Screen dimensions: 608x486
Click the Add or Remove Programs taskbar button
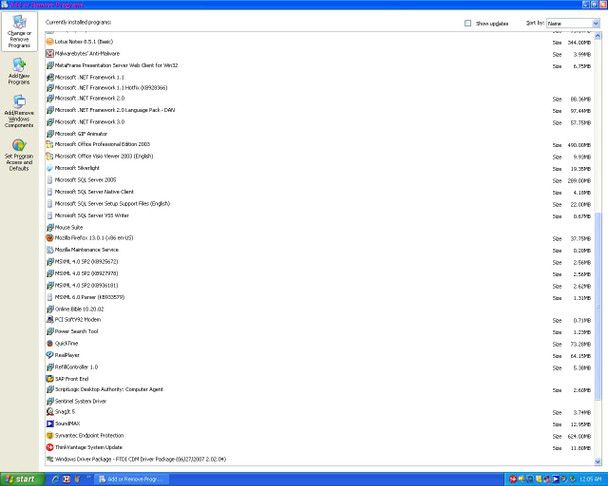click(131, 479)
